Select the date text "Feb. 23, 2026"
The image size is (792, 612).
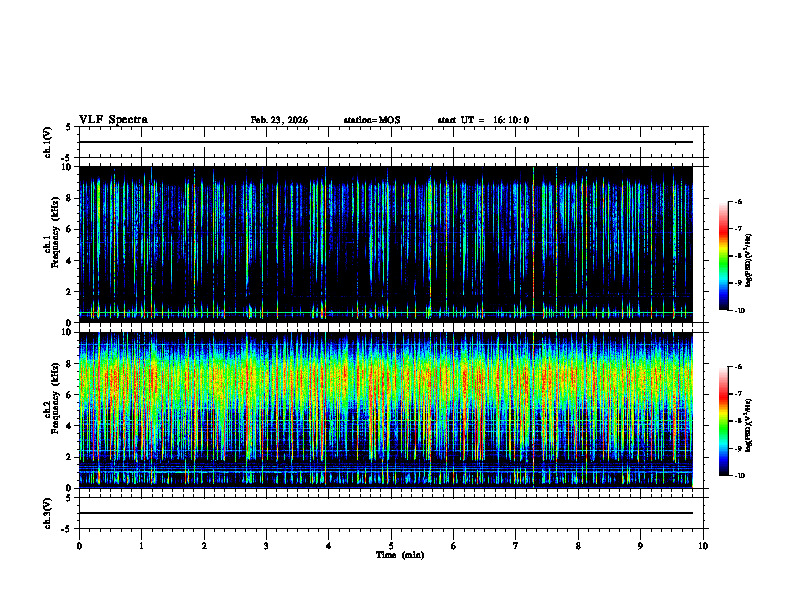pos(279,120)
